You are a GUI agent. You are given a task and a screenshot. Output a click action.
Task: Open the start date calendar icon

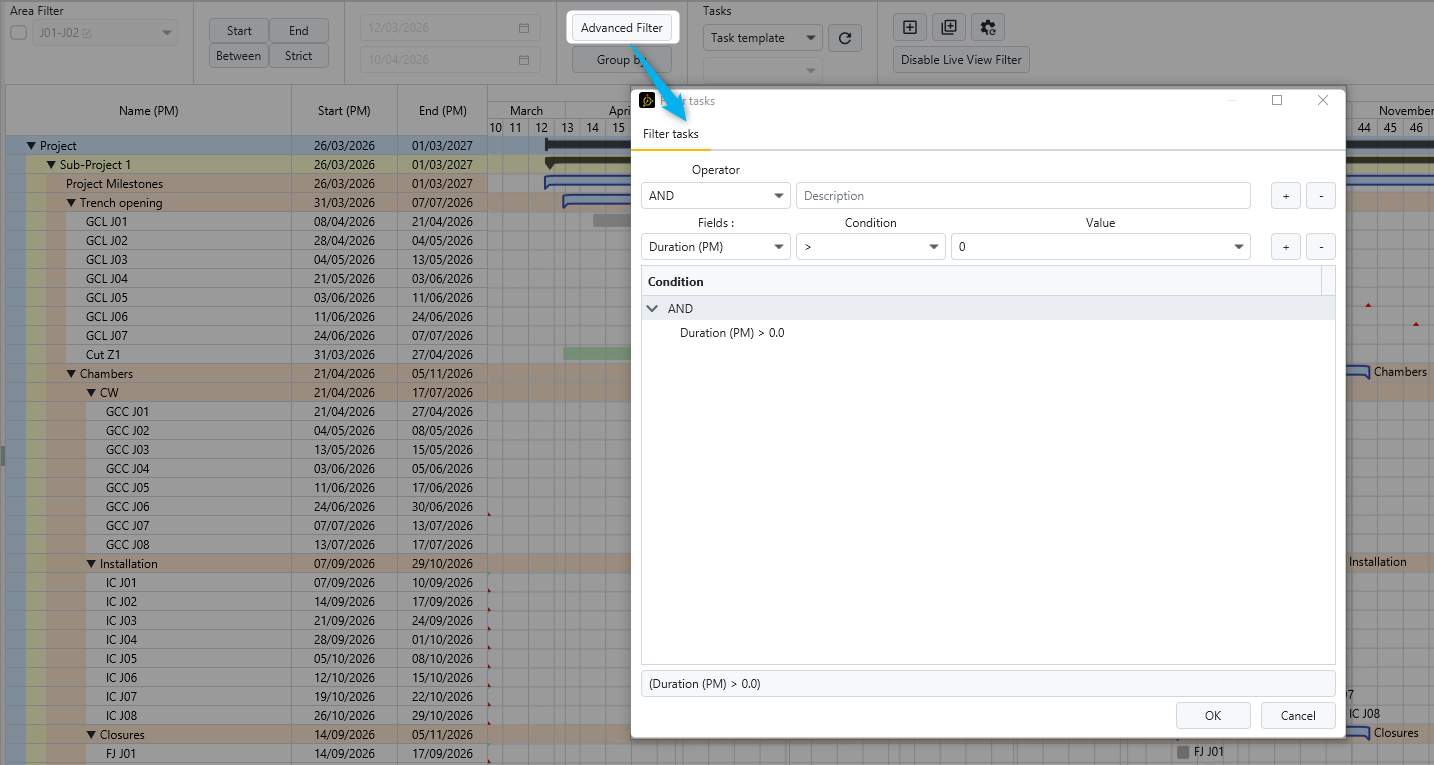pyautogui.click(x=524, y=29)
